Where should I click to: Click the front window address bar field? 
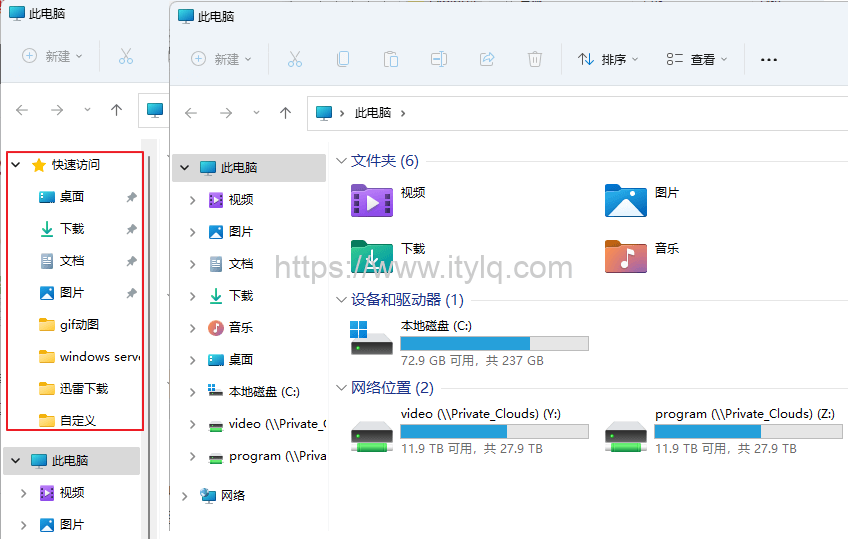(x=577, y=113)
